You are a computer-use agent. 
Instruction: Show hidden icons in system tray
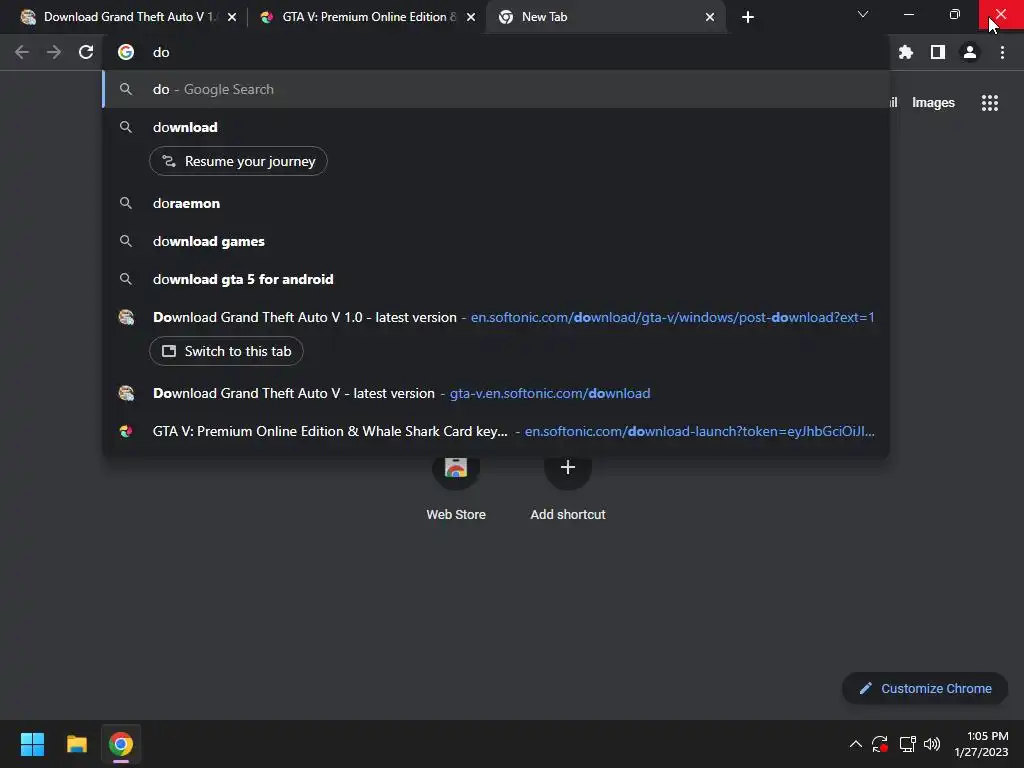(x=856, y=744)
